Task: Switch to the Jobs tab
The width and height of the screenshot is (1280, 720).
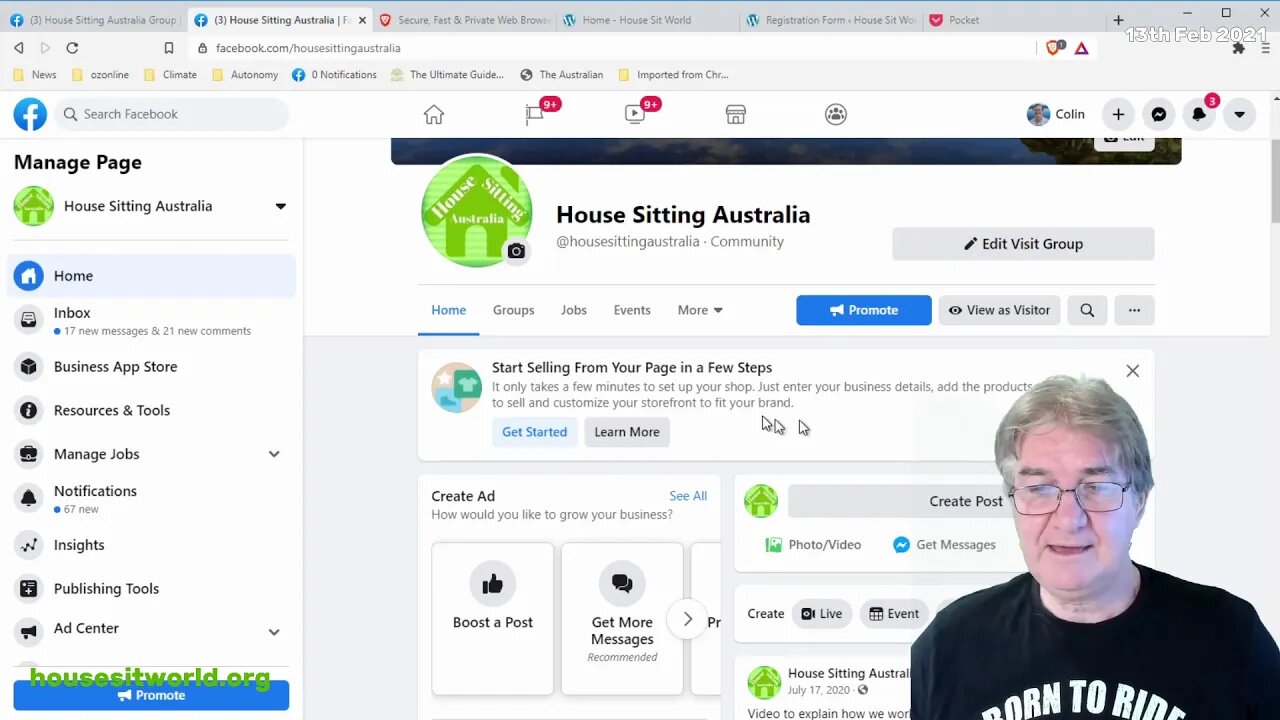Action: [x=574, y=310]
